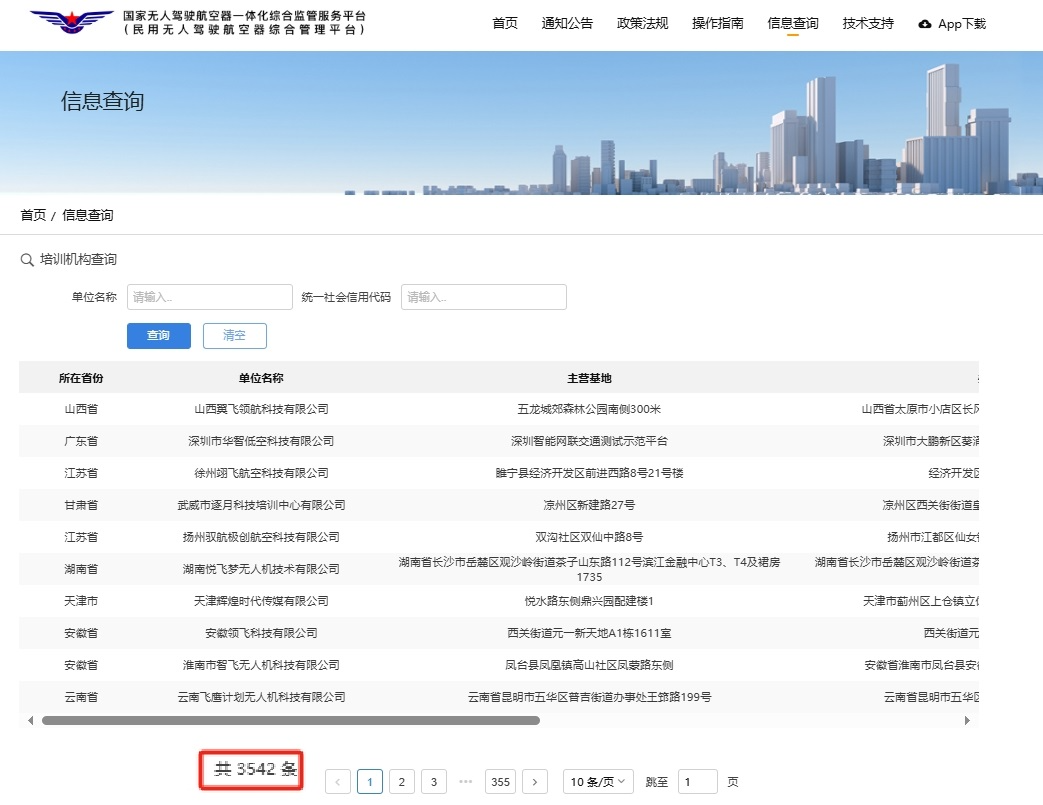Open 操作指南 in the top navigation
The image size is (1043, 805).
coord(717,23)
